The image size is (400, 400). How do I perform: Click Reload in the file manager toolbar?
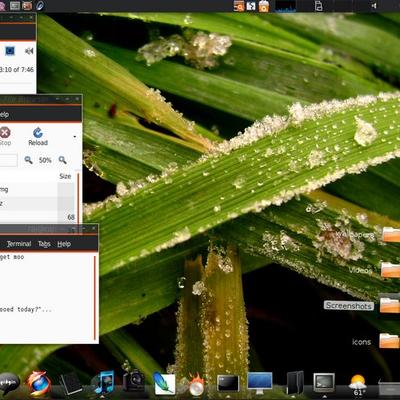pos(38,136)
